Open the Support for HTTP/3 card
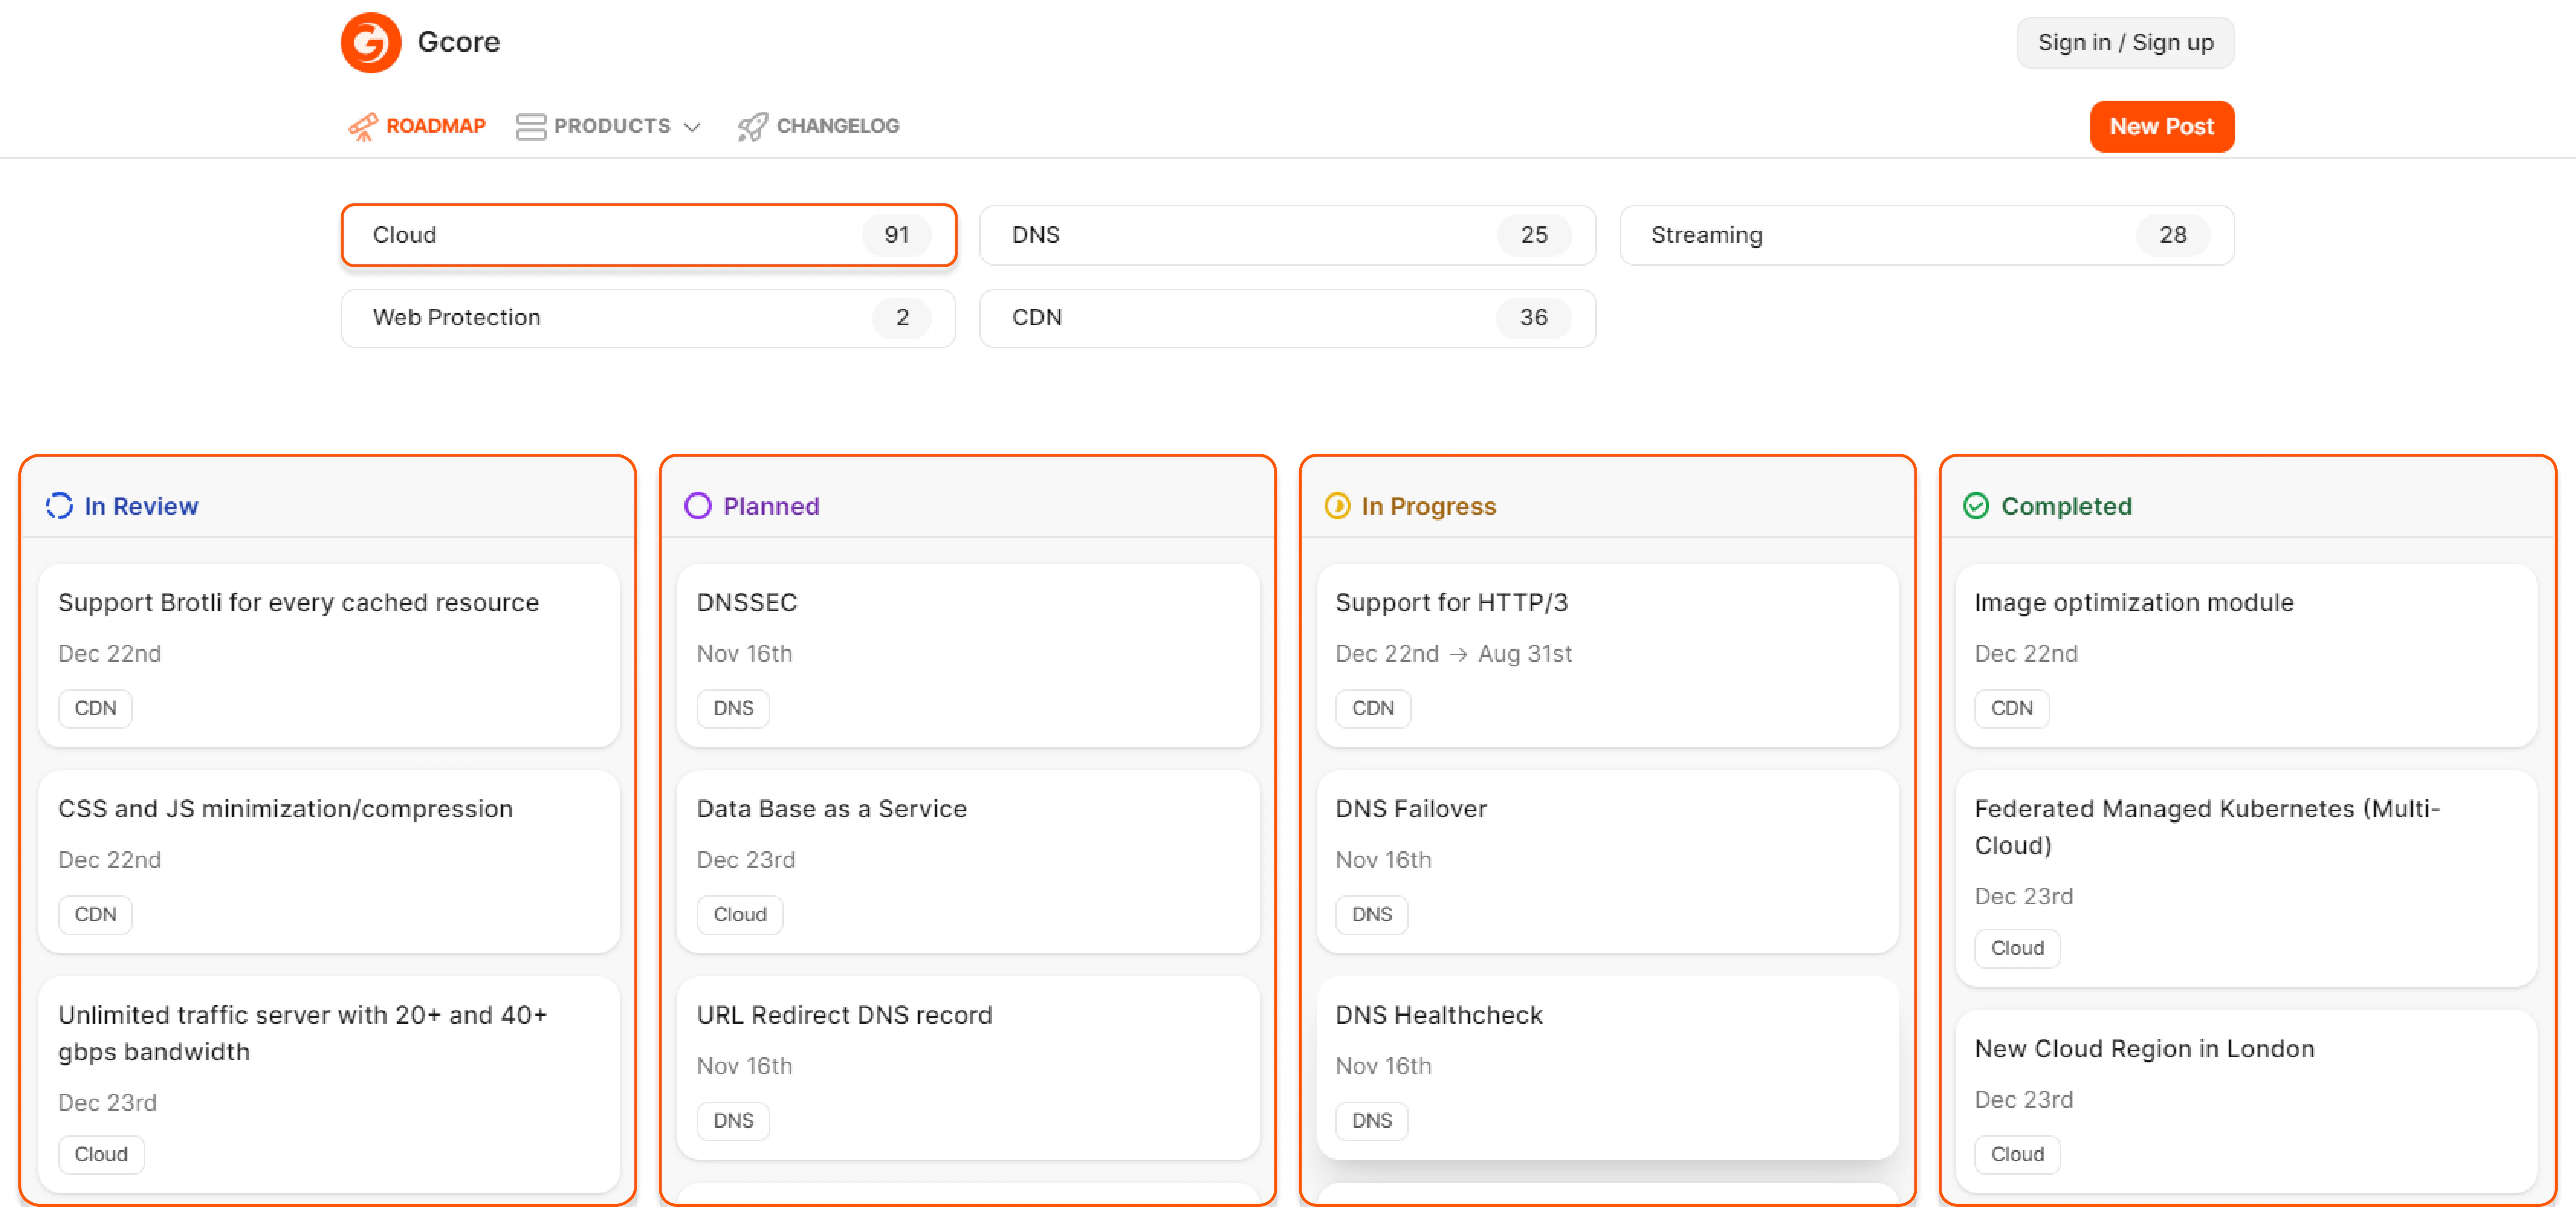 1606,655
